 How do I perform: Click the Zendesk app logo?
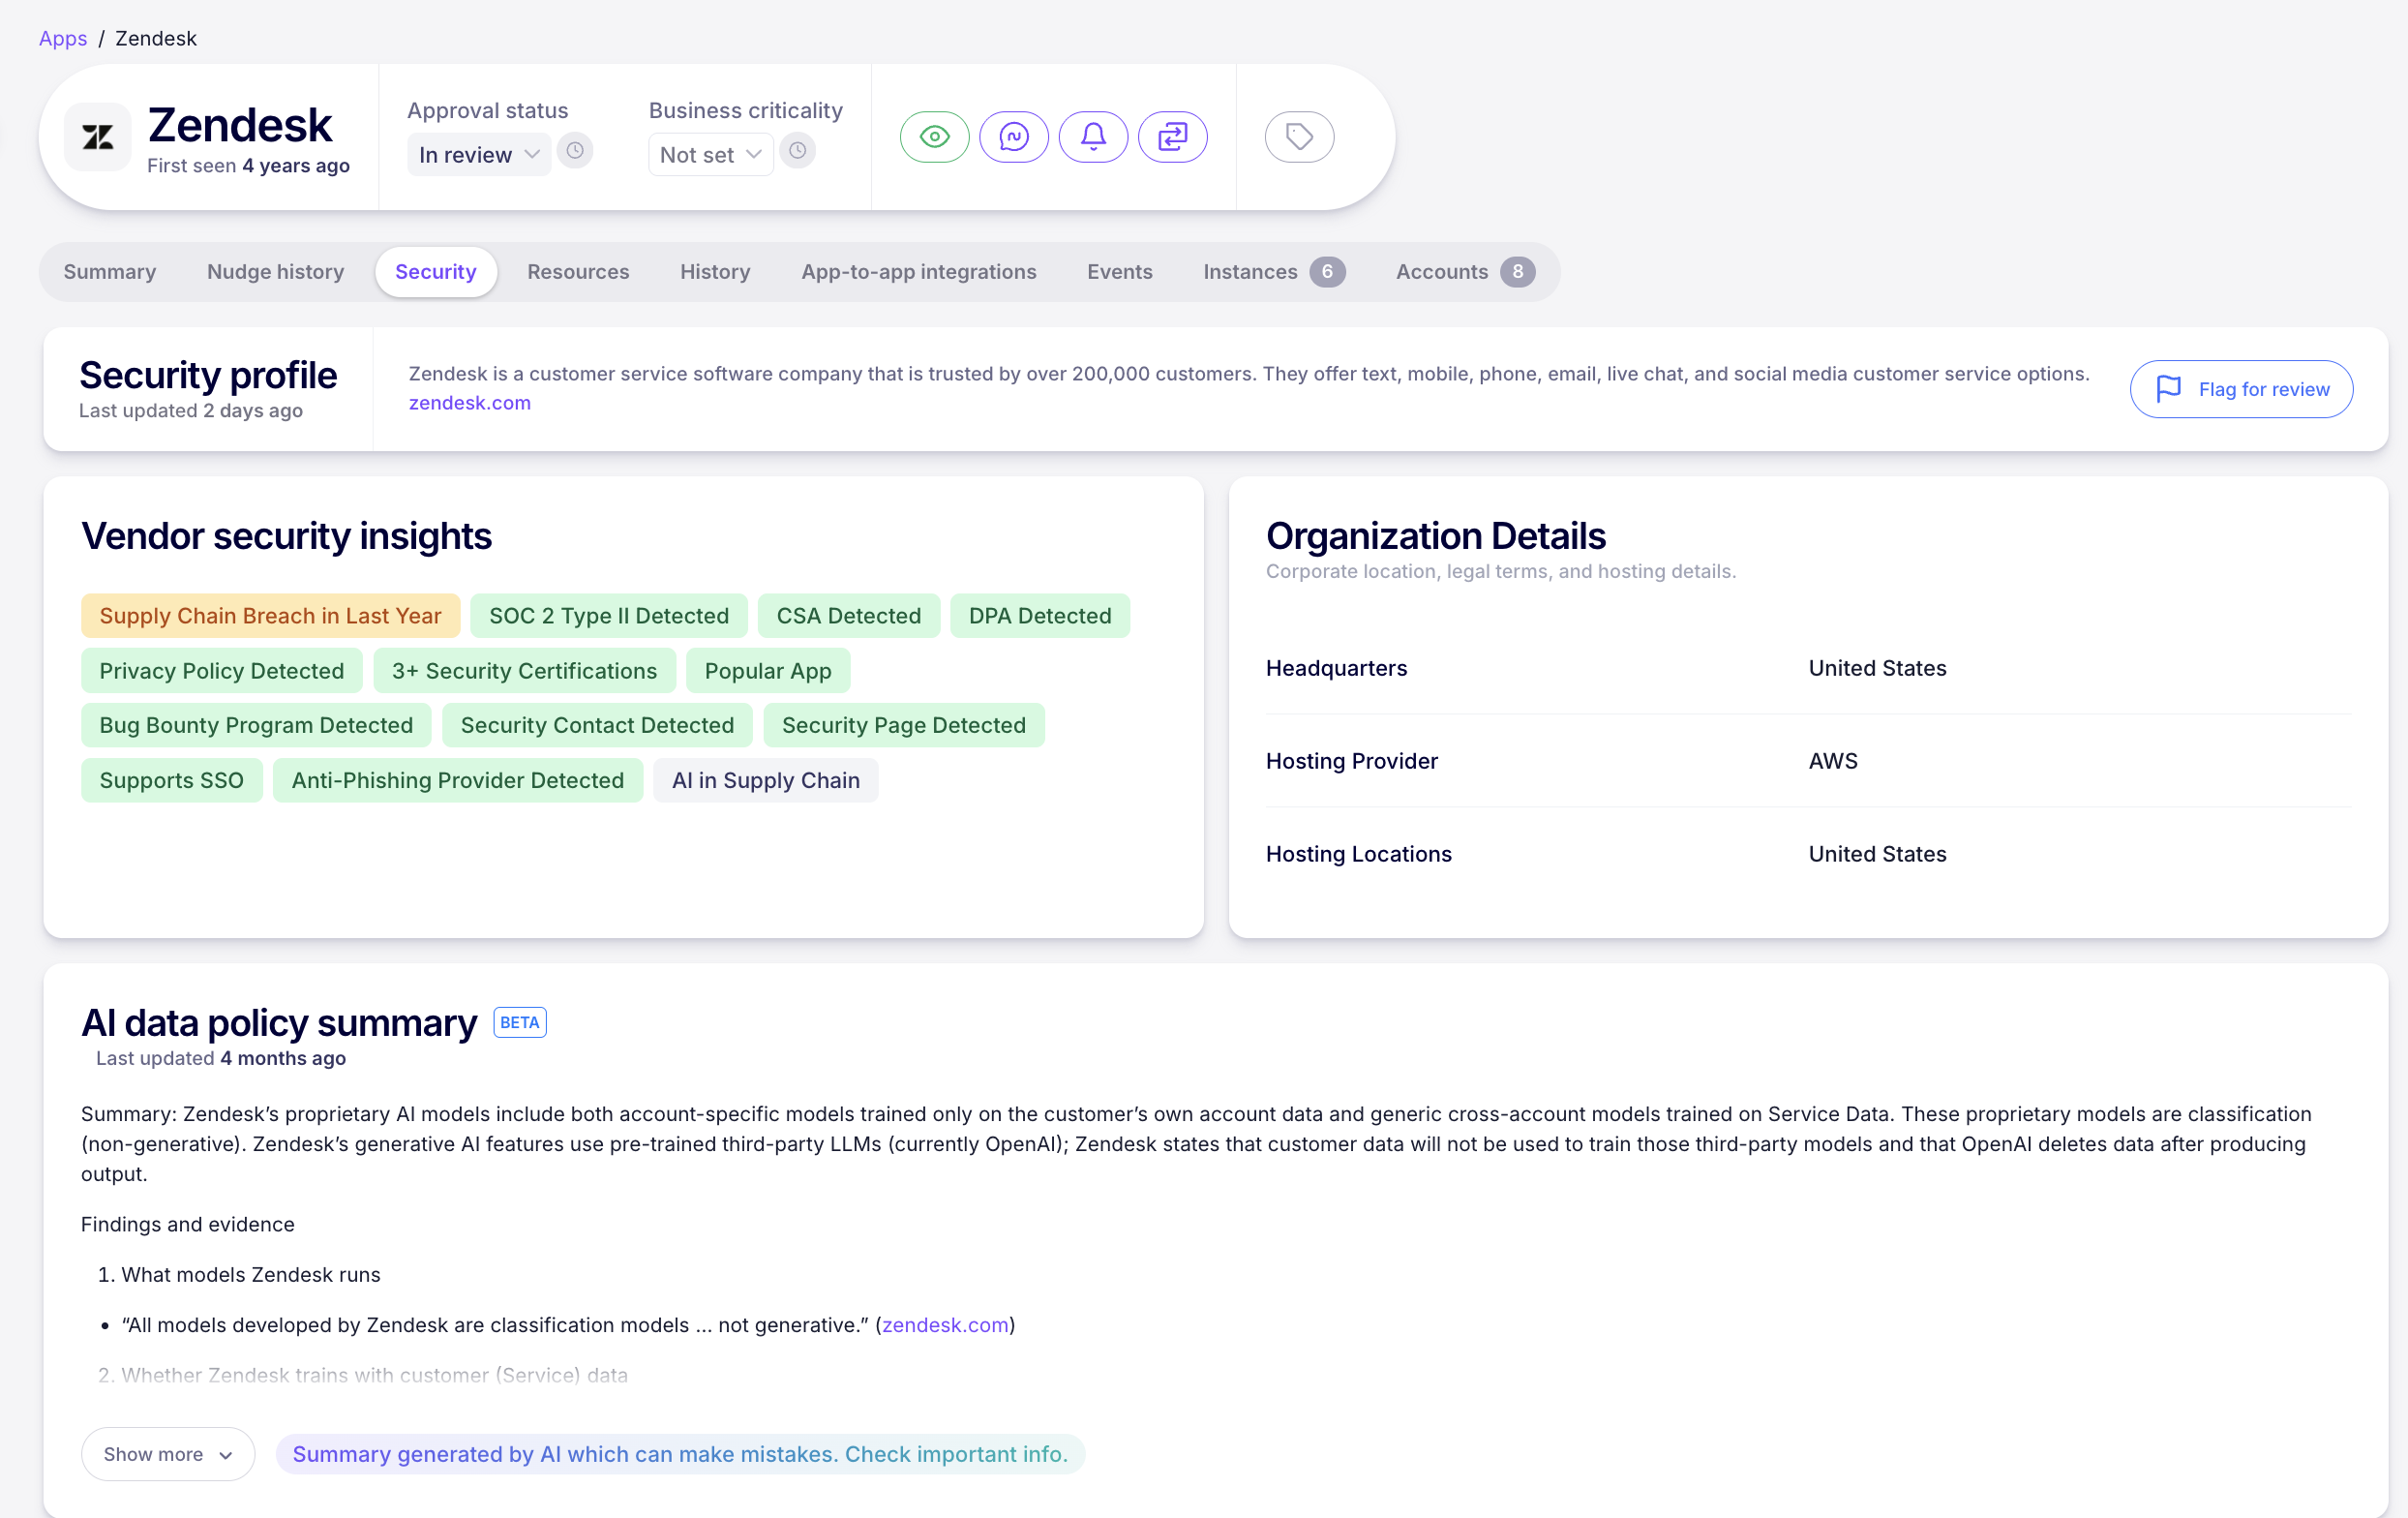(x=97, y=136)
